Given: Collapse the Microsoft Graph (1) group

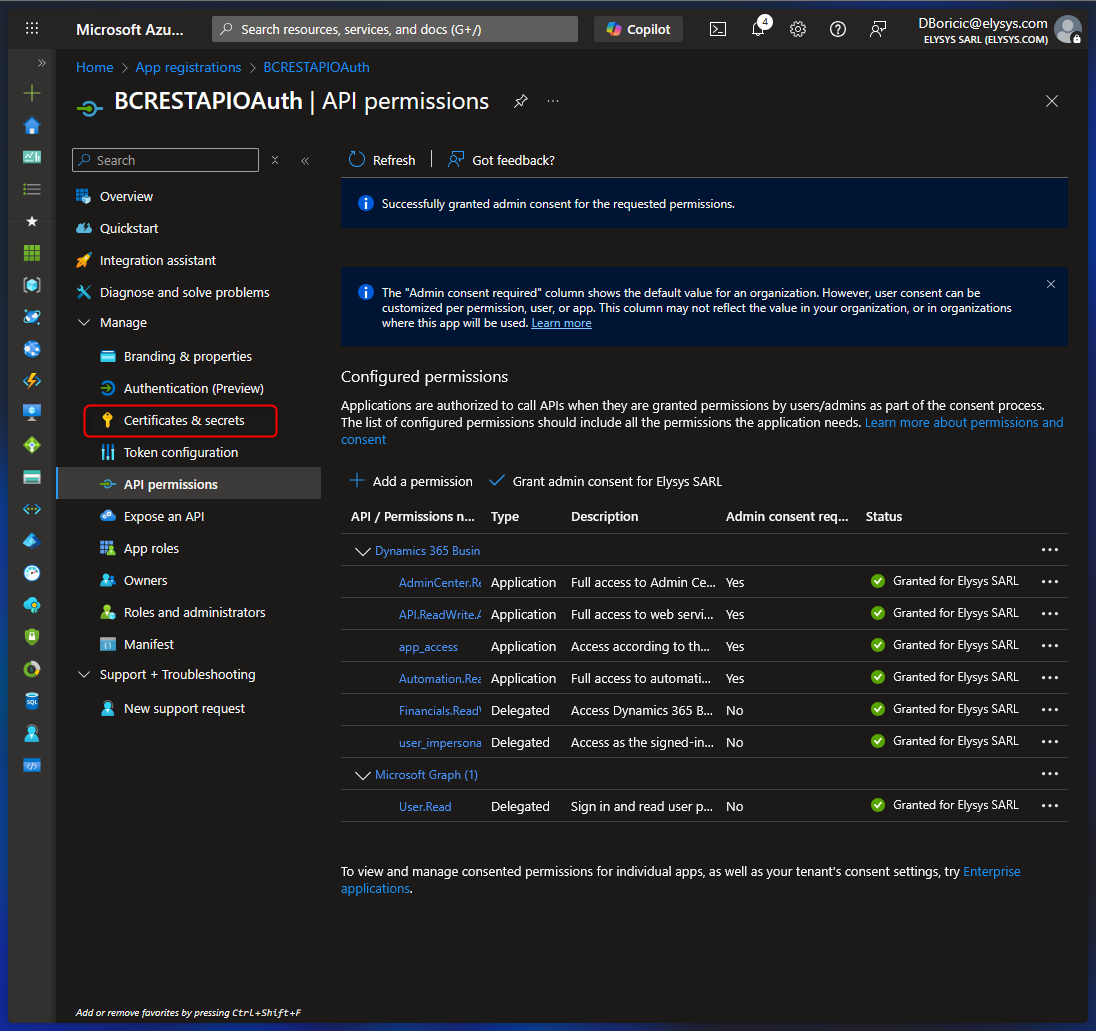Looking at the screenshot, I should pos(362,775).
